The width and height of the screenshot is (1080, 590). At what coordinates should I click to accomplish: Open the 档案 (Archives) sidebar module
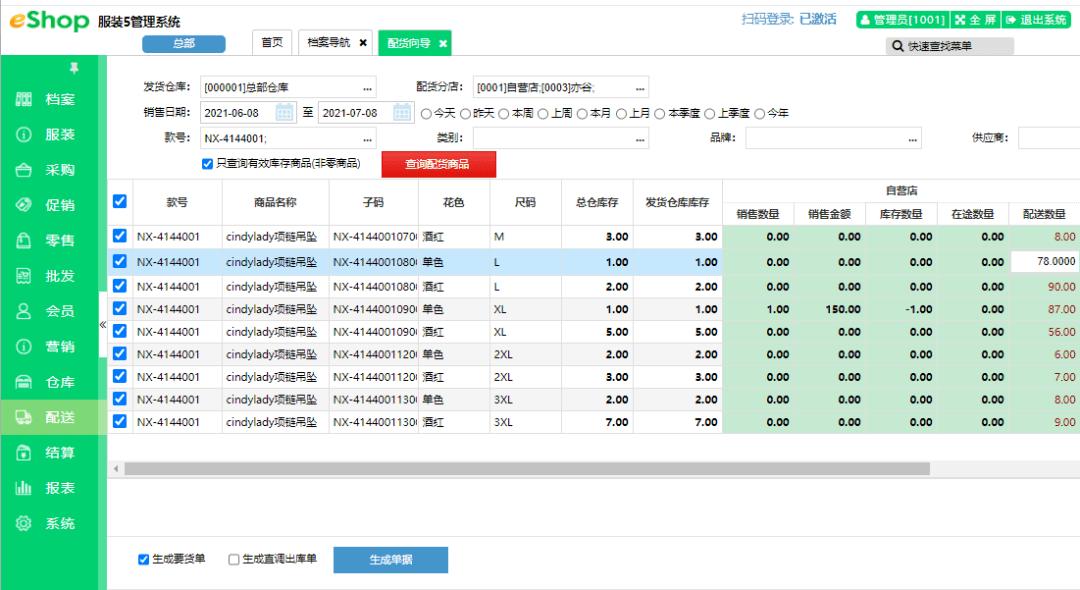click(47, 97)
